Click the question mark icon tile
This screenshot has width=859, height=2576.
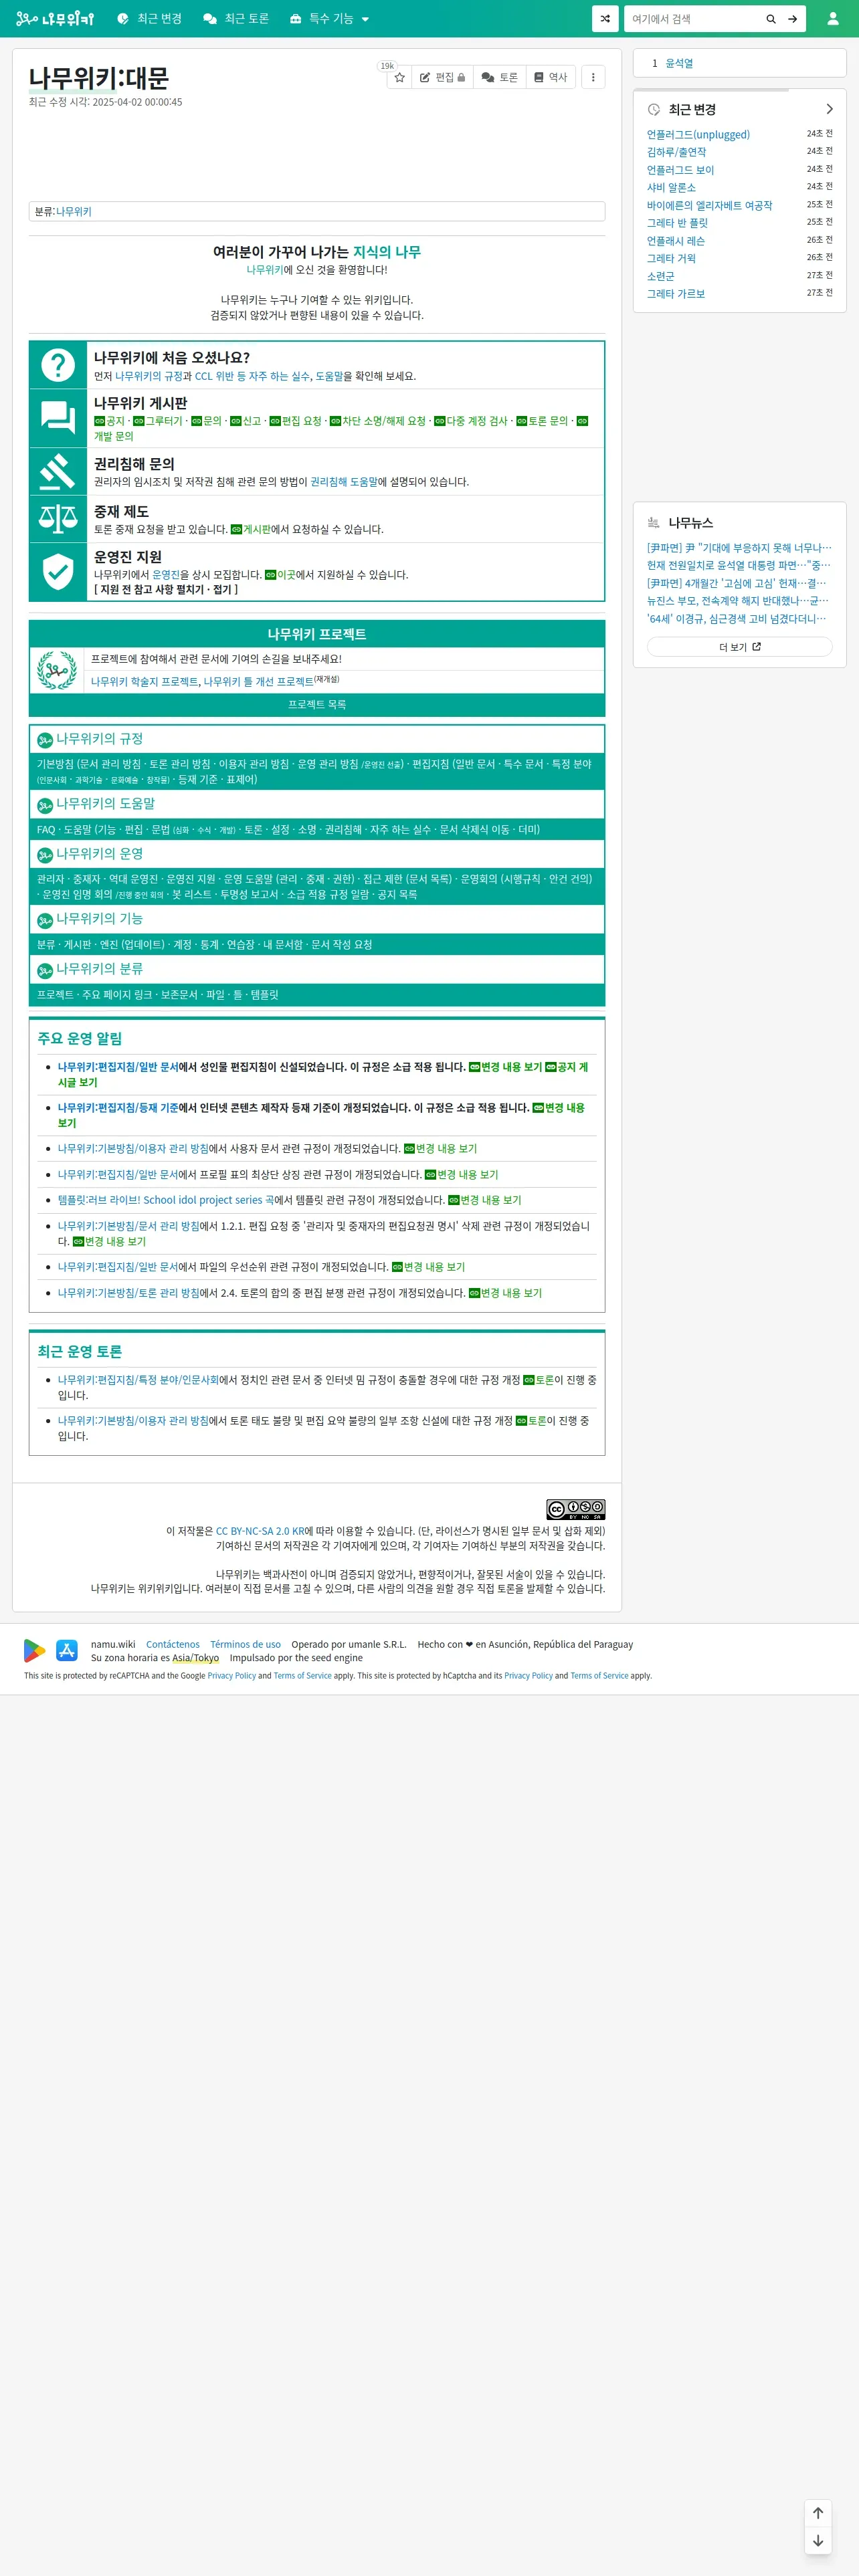pyautogui.click(x=58, y=365)
